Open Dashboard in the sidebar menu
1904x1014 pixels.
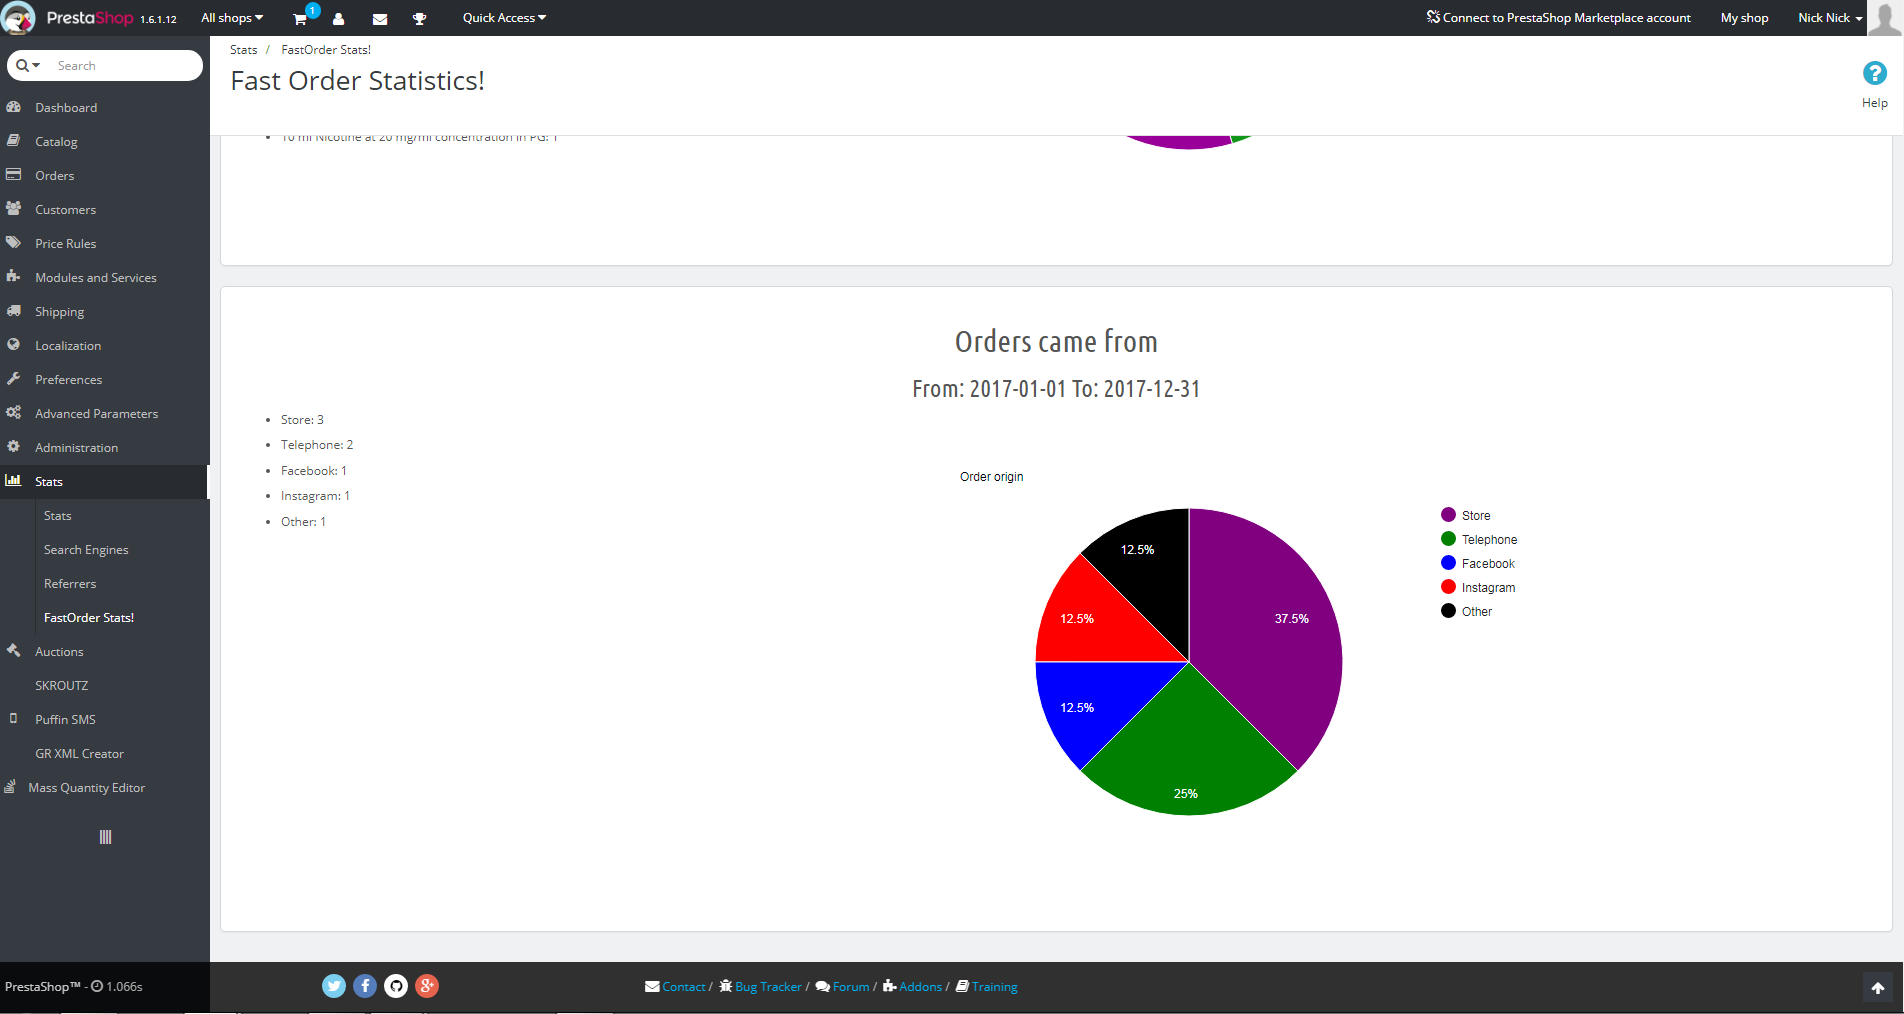tap(66, 107)
